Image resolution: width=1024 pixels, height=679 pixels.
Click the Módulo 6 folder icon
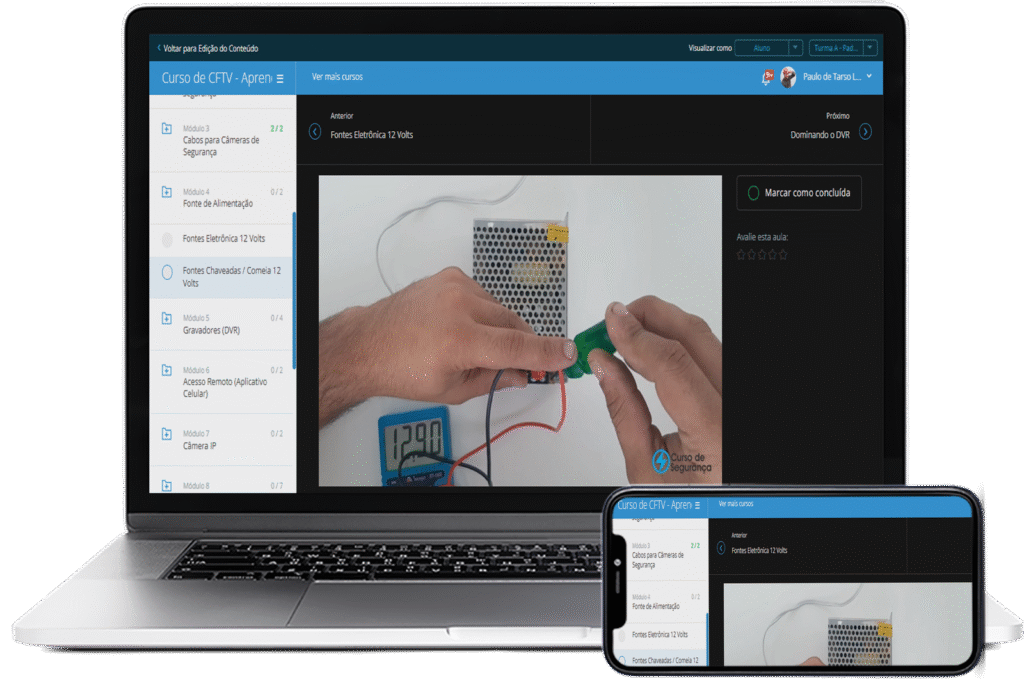[x=167, y=370]
